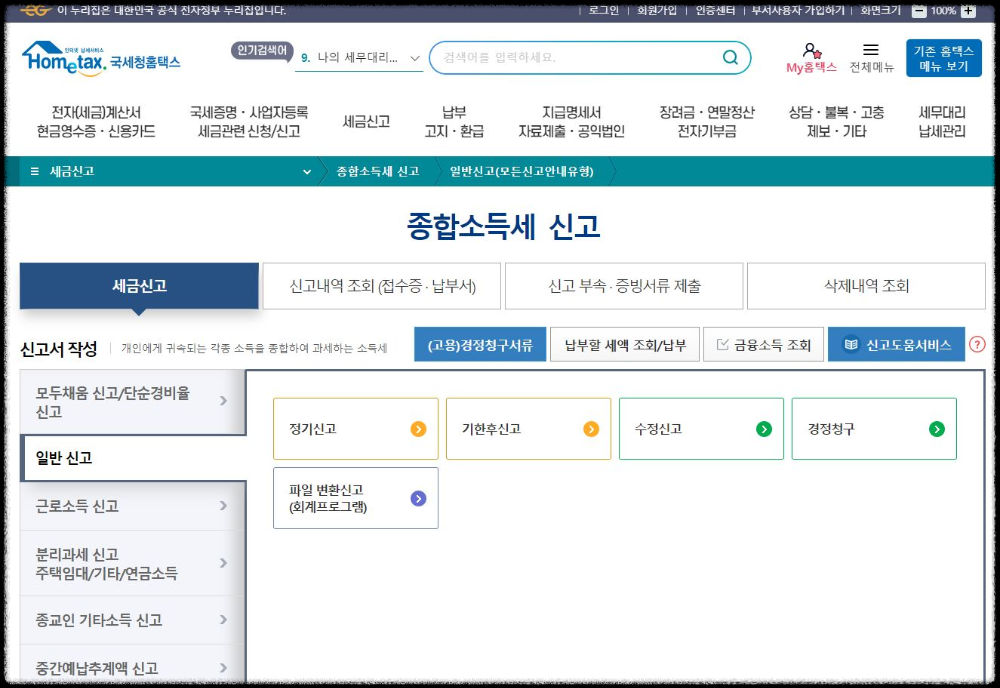Click the 정기신고 button
Screen dimensions: 1000x688
(x=355, y=428)
